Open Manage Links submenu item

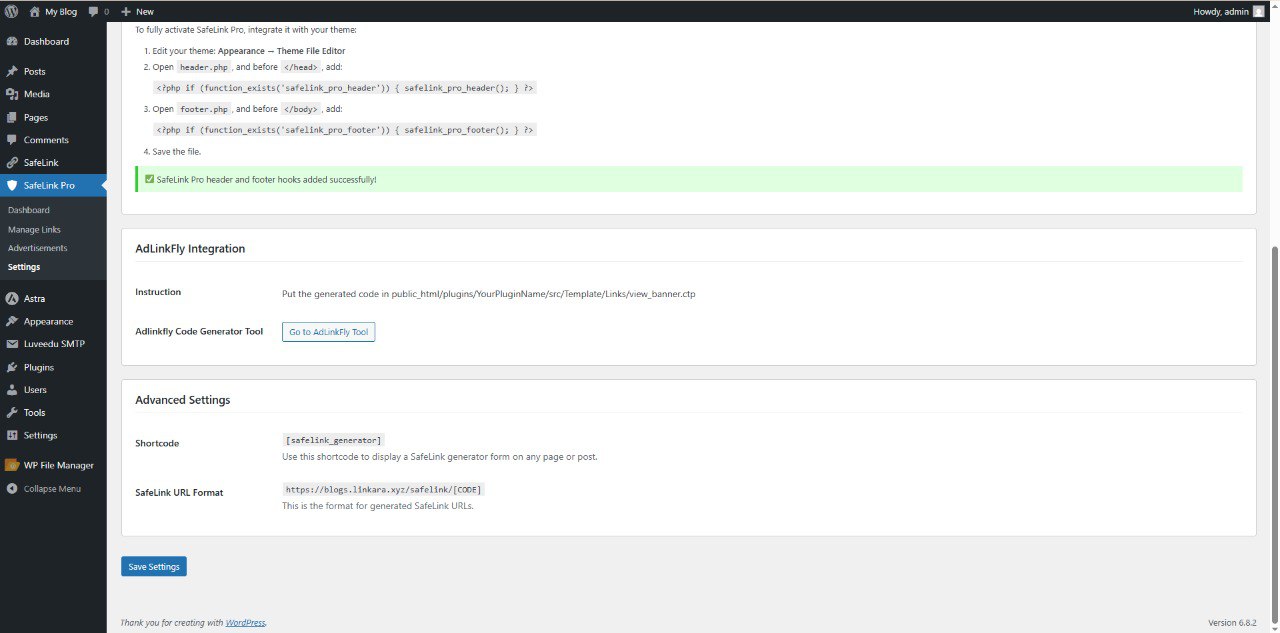(34, 229)
